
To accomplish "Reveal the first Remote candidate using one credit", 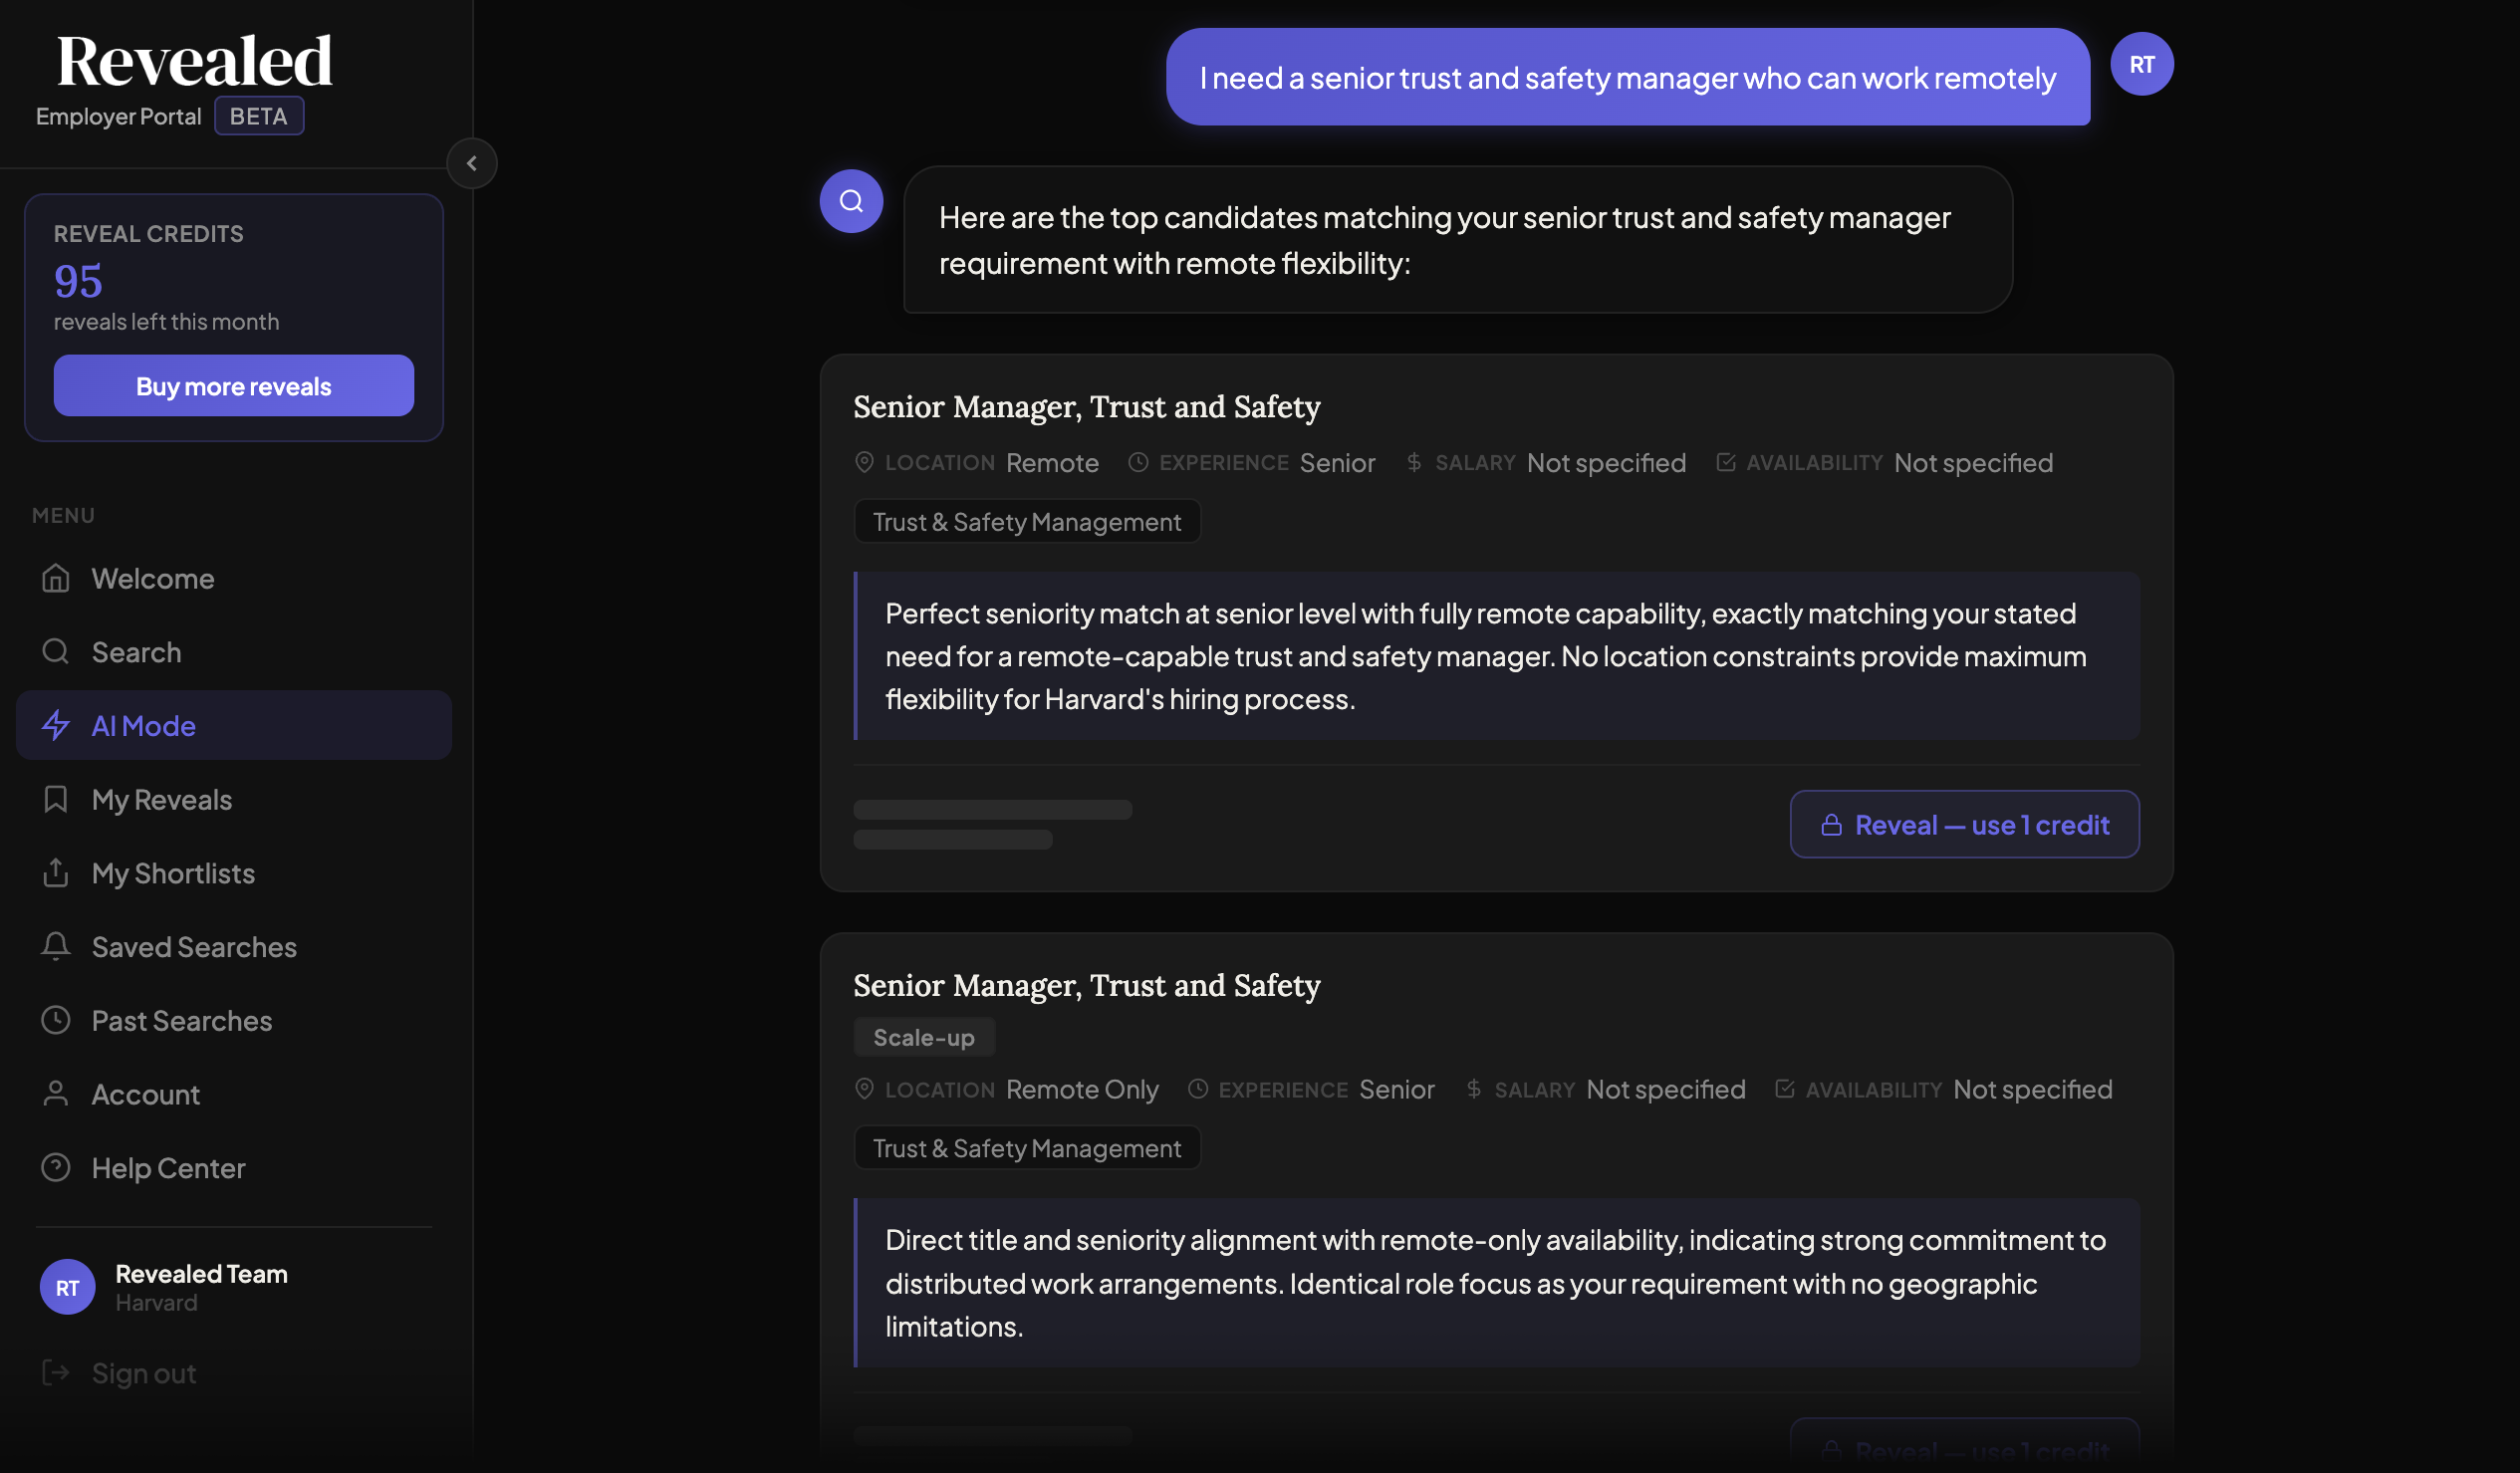I will point(1964,824).
